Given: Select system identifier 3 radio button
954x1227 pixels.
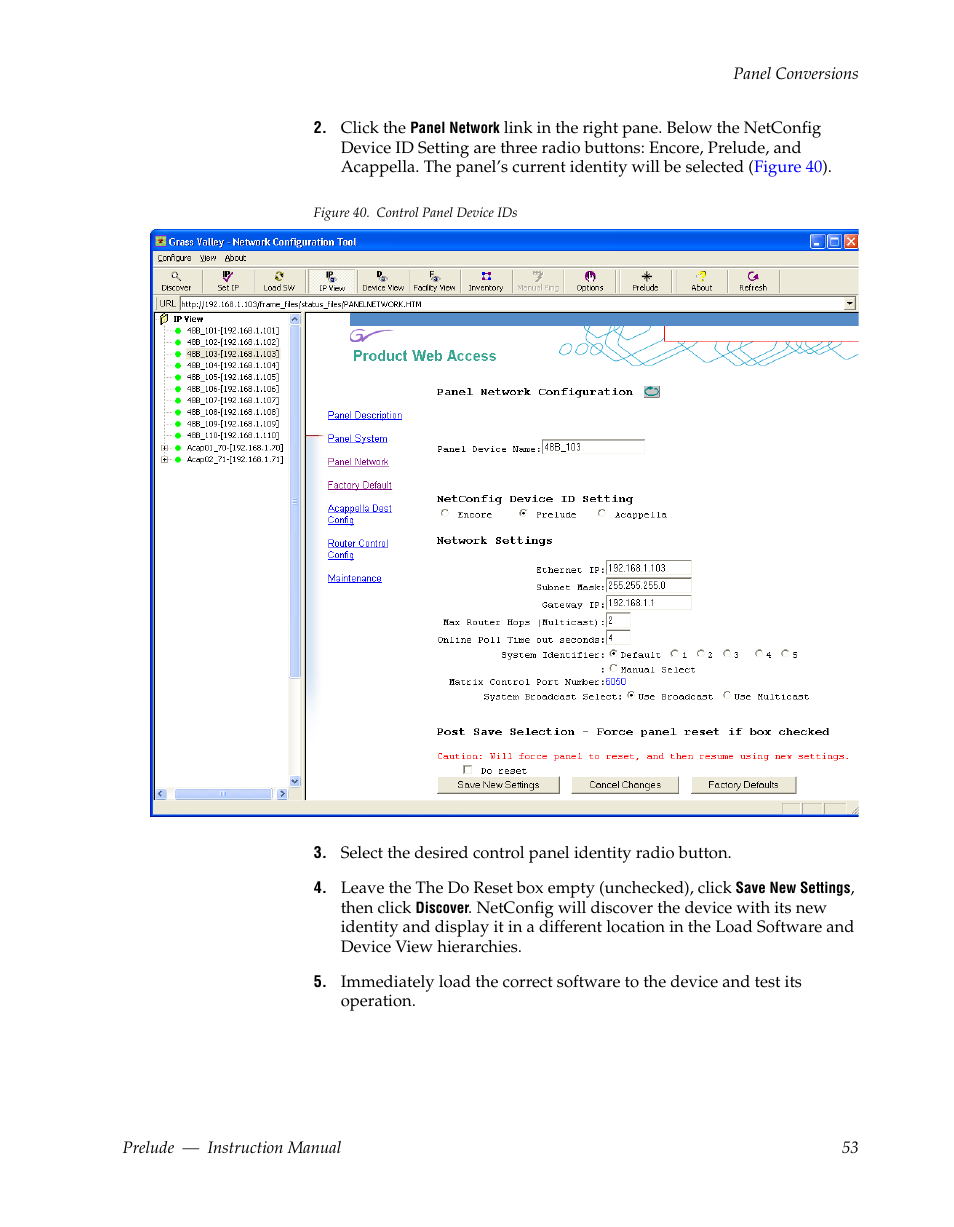Looking at the screenshot, I should coord(727,654).
